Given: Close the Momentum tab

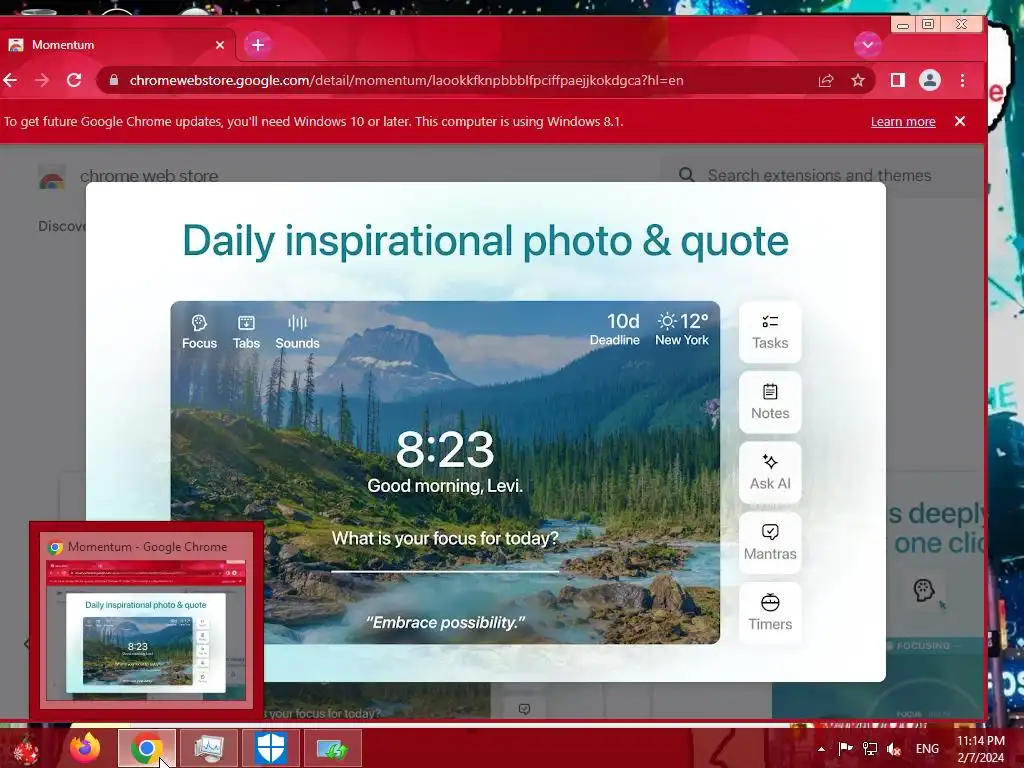Looking at the screenshot, I should (220, 45).
